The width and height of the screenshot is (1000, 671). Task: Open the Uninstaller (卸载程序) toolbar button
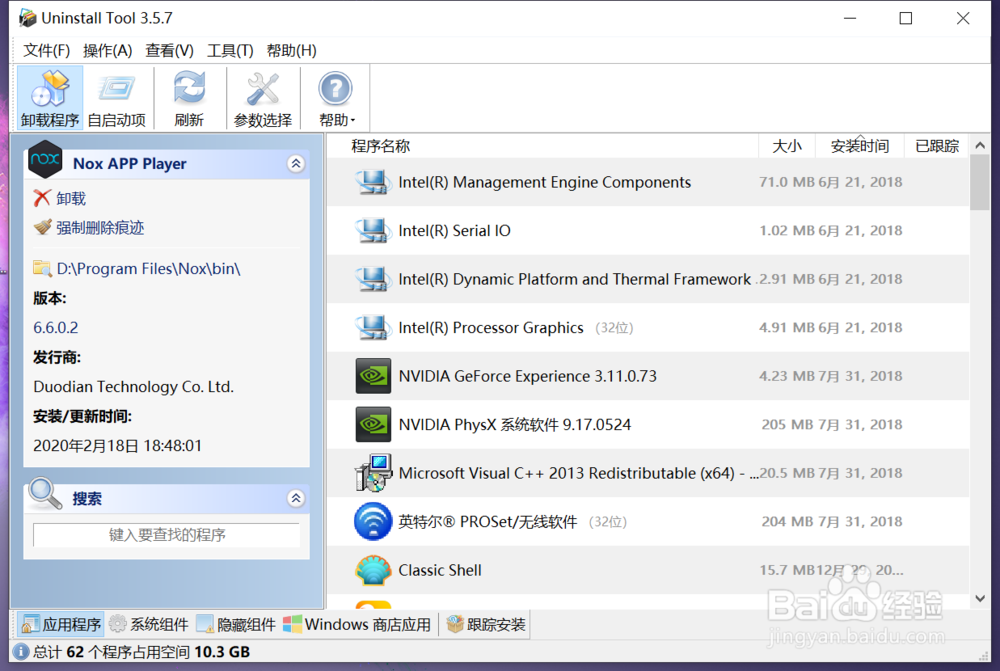point(50,98)
